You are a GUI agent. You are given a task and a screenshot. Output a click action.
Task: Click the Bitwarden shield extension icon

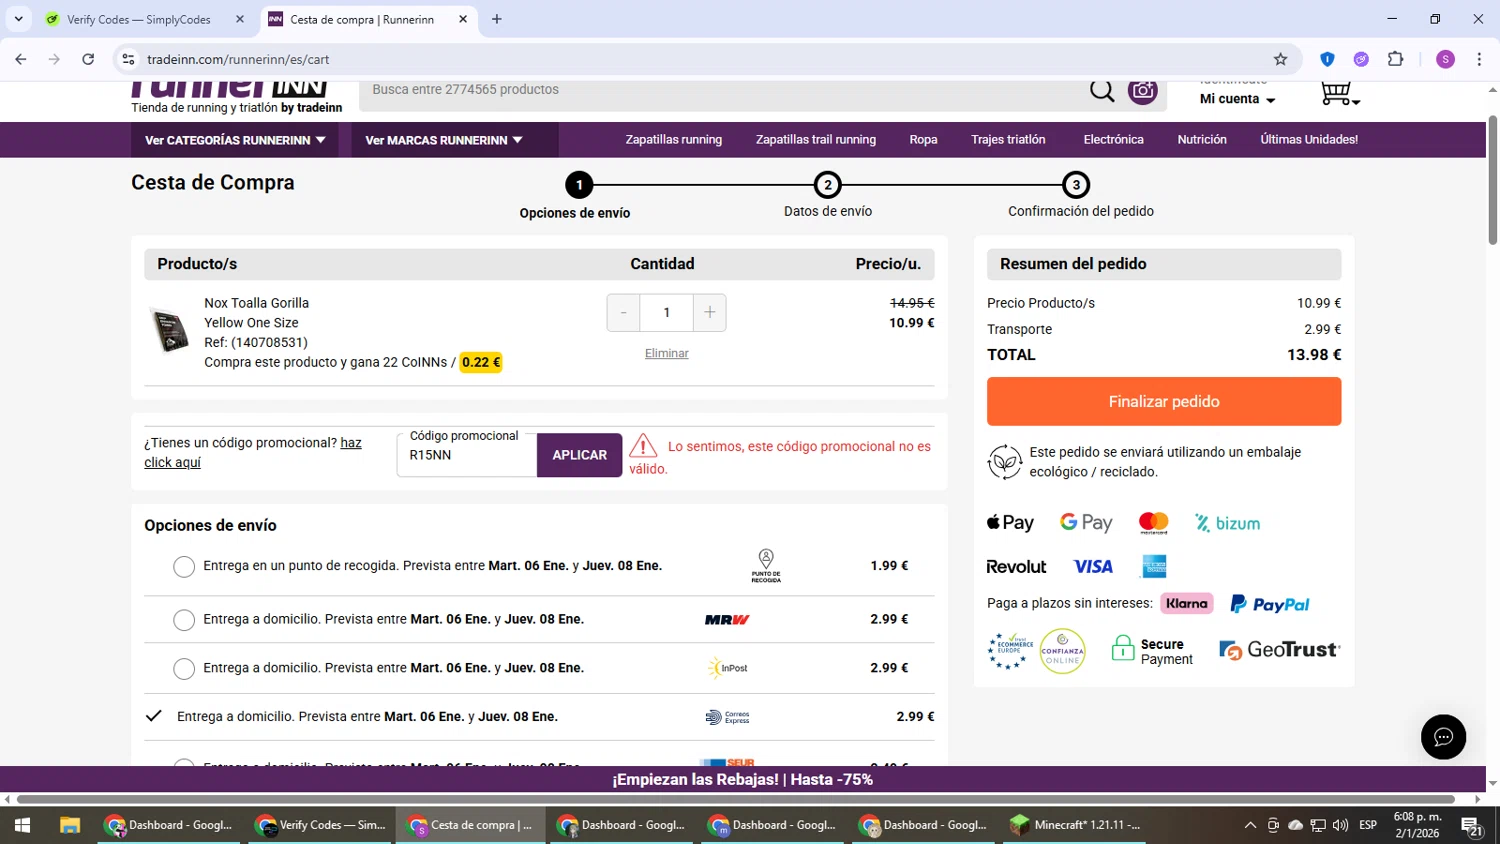(1327, 59)
